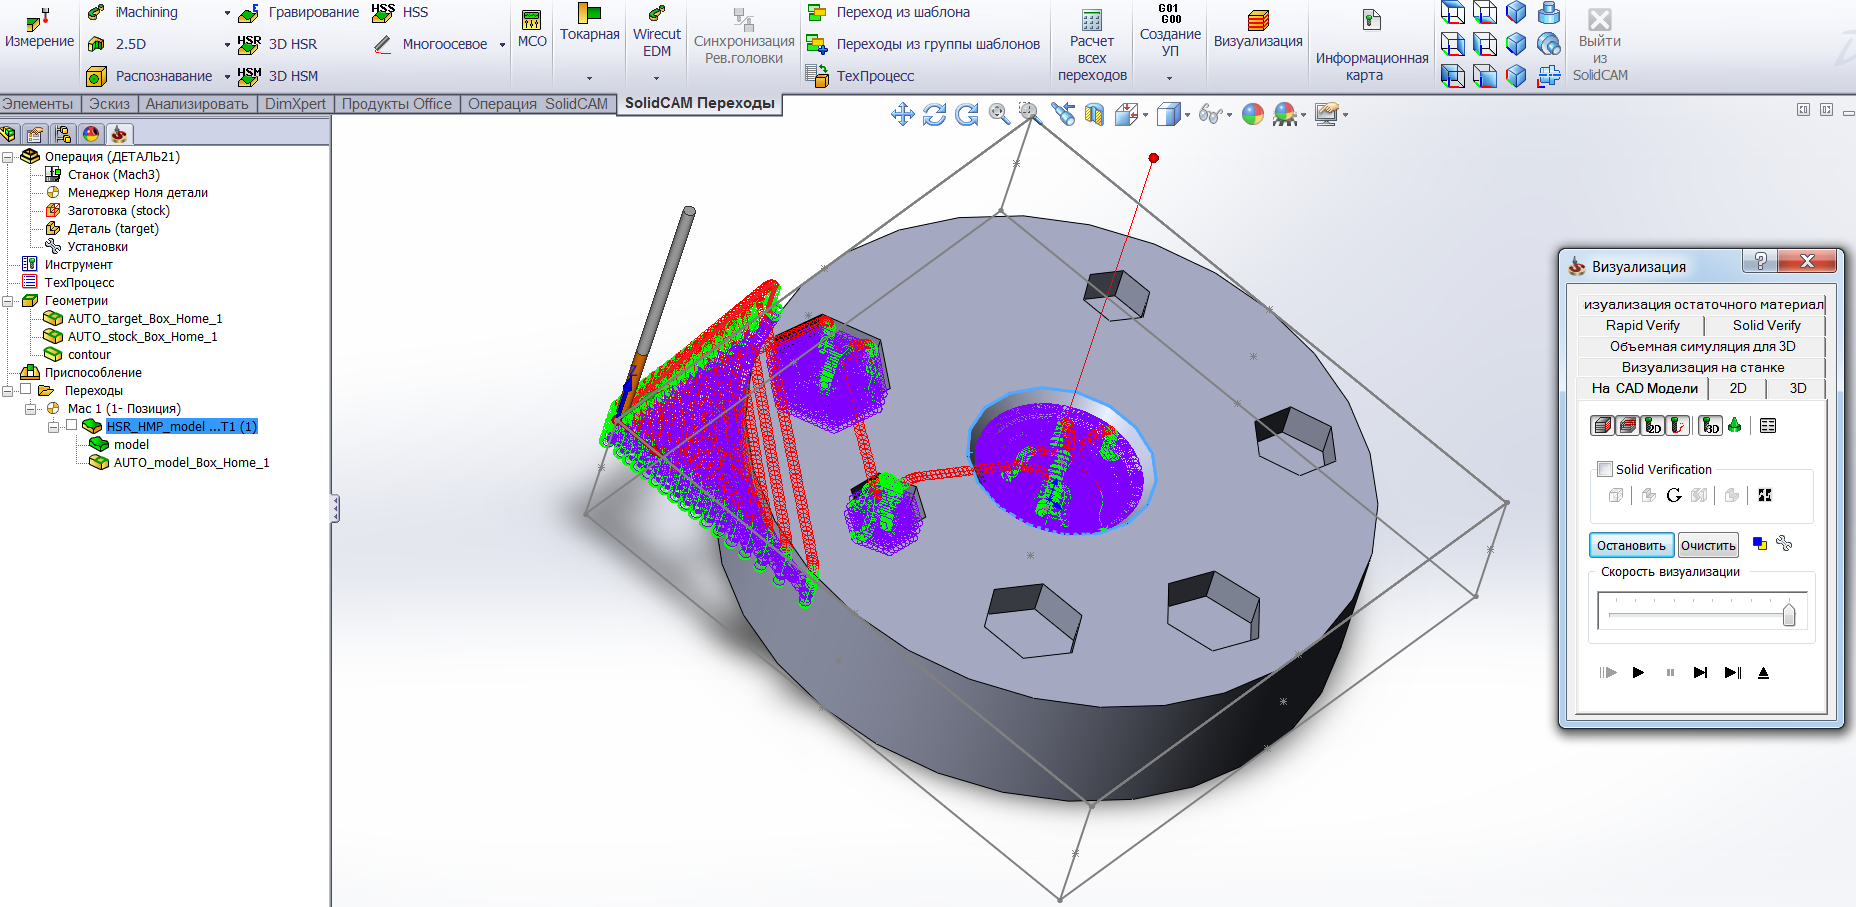This screenshot has width=1856, height=907.
Task: Collapse the Переходы tree node
Action: pyautogui.click(x=8, y=391)
